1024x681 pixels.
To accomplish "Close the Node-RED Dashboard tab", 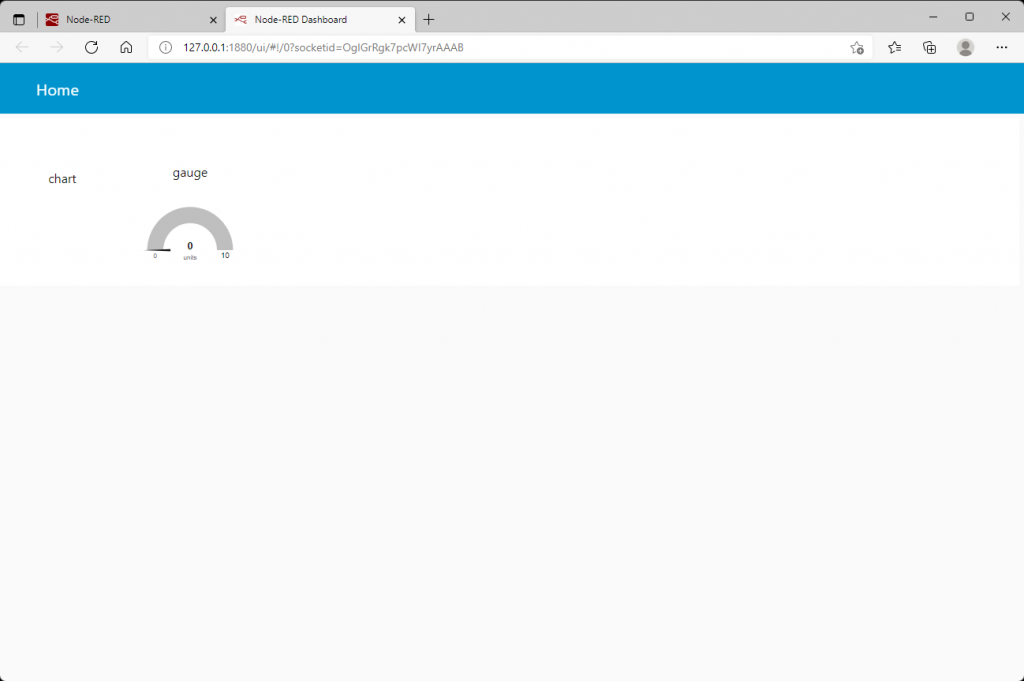I will coord(402,20).
